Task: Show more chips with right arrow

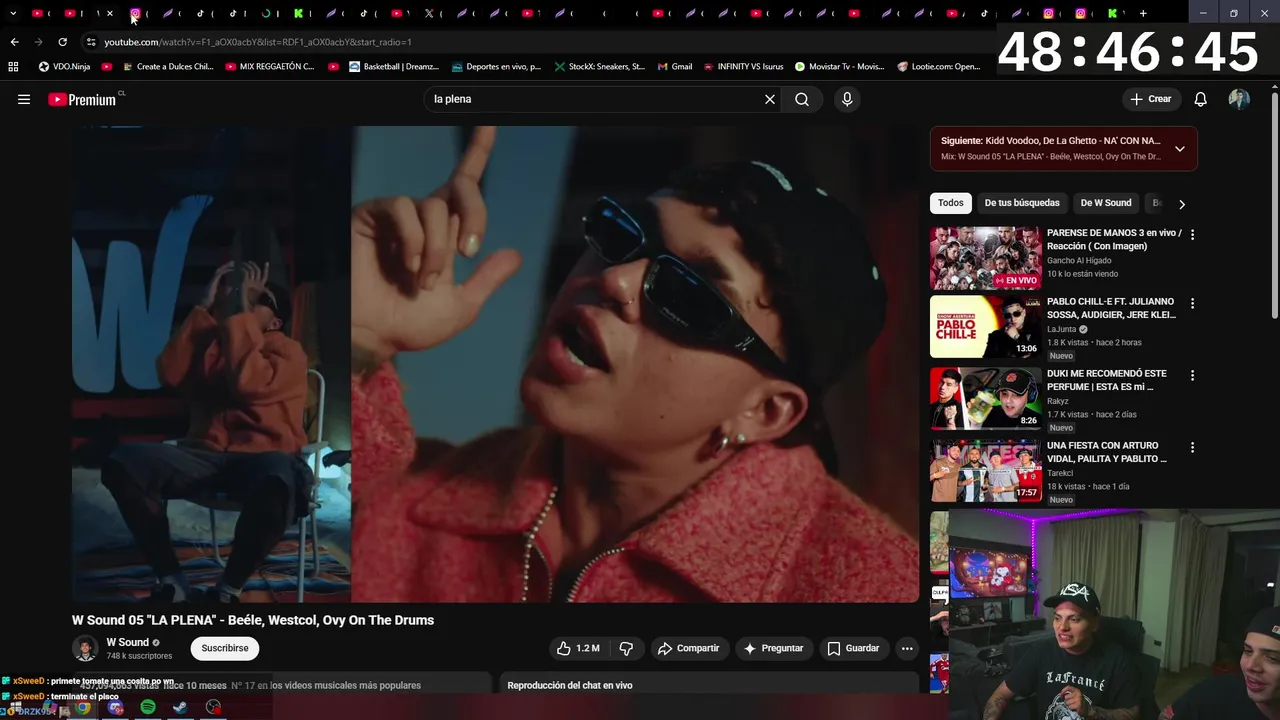Action: 1181,204
